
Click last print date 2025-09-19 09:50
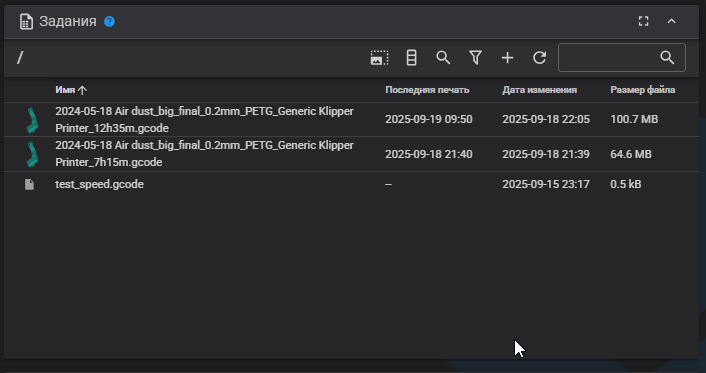[429, 119]
